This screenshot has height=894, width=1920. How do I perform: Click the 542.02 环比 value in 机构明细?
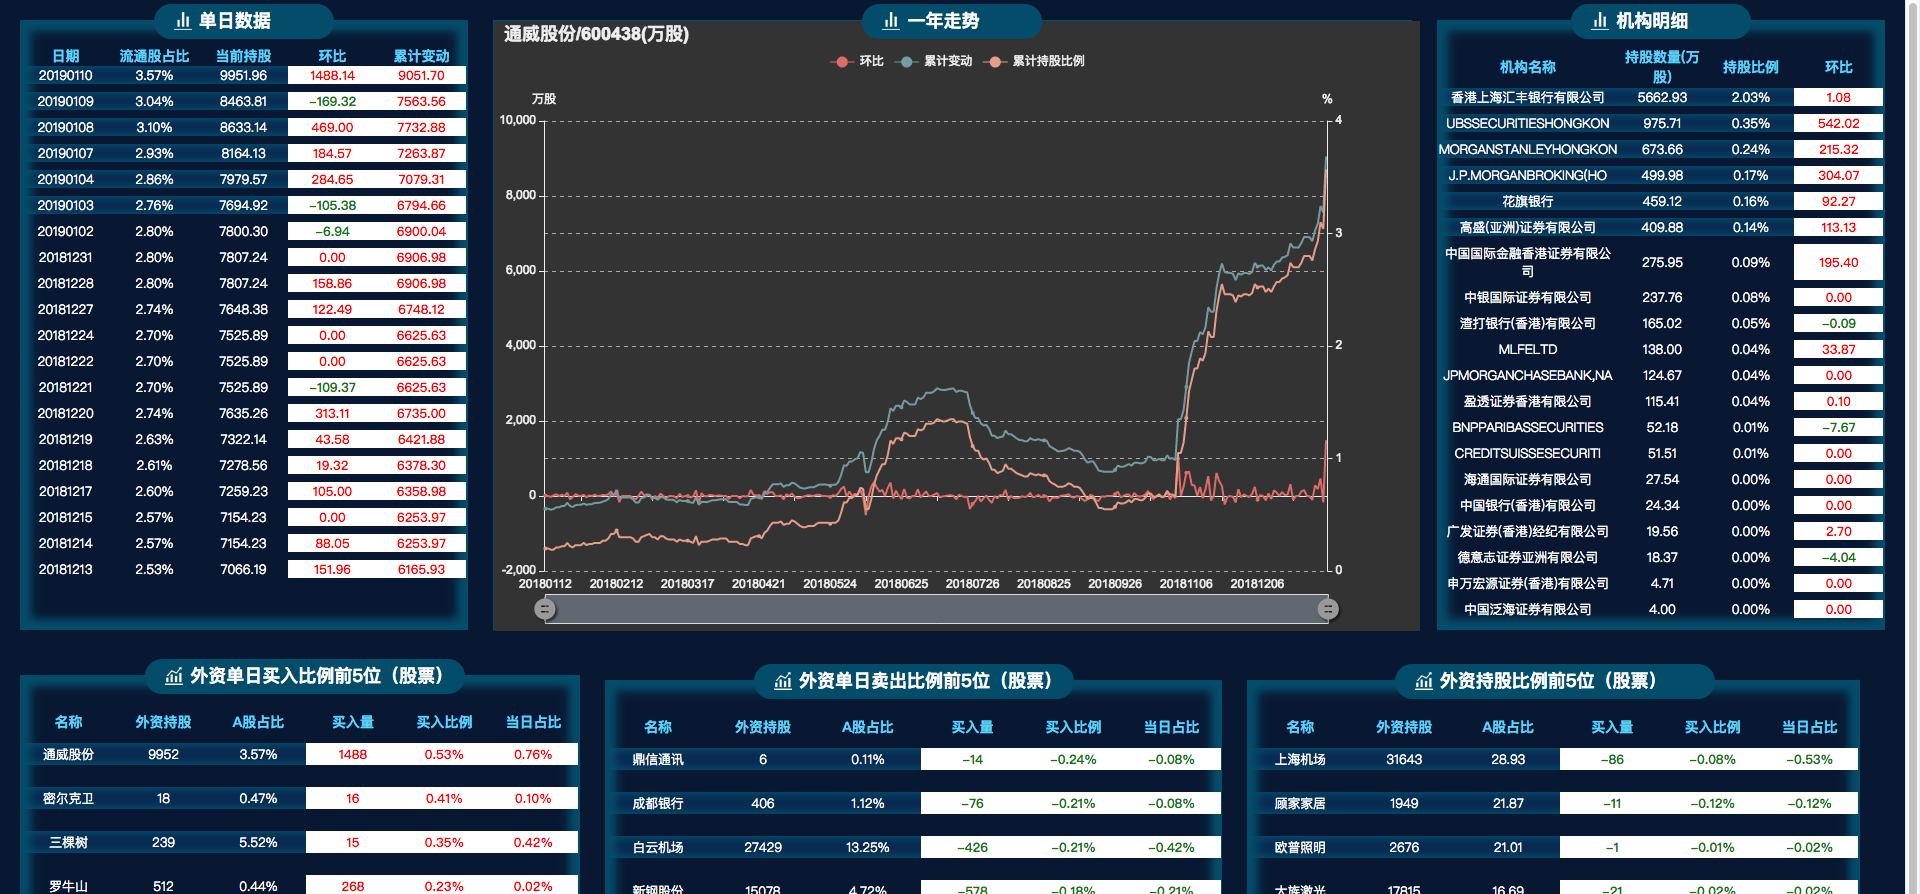pyautogui.click(x=1838, y=123)
